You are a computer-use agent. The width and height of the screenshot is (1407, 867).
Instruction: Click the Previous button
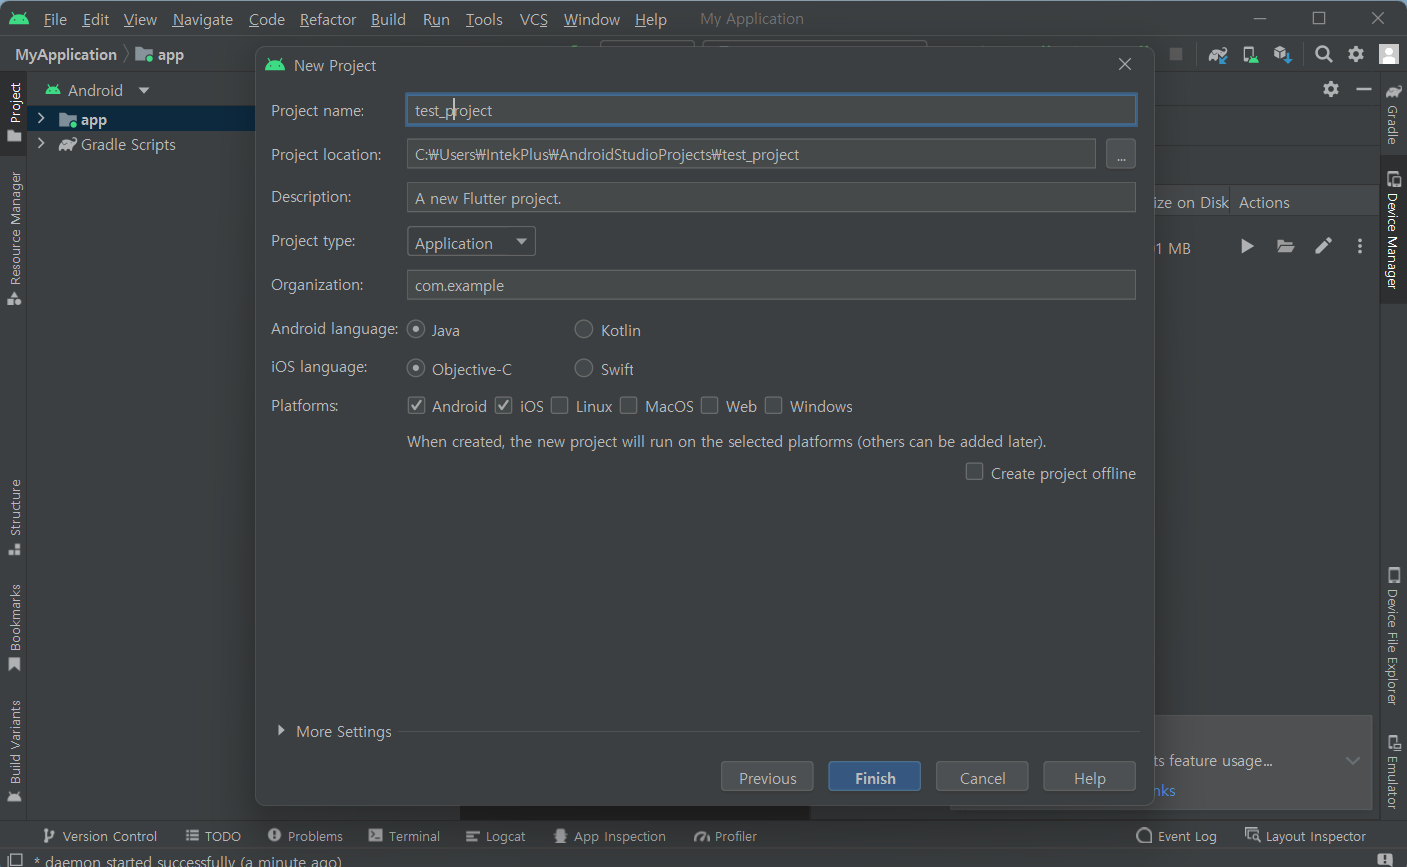click(x=767, y=777)
